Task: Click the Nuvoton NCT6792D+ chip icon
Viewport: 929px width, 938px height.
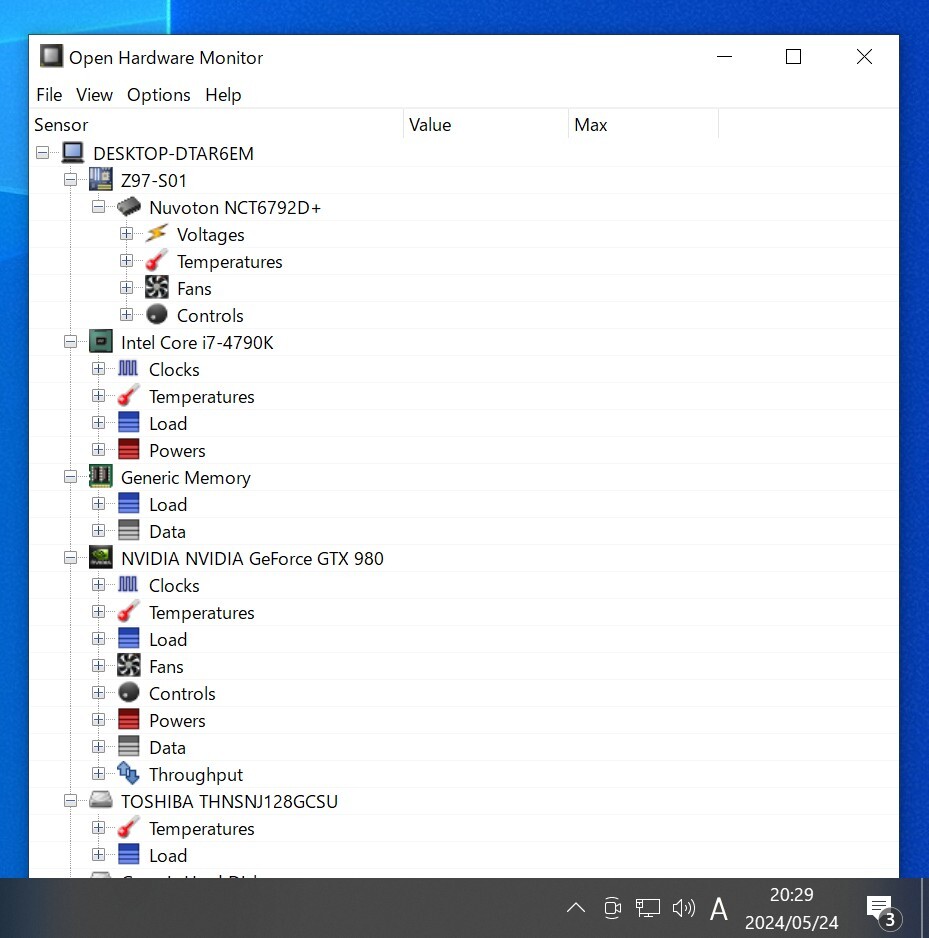Action: [x=129, y=207]
